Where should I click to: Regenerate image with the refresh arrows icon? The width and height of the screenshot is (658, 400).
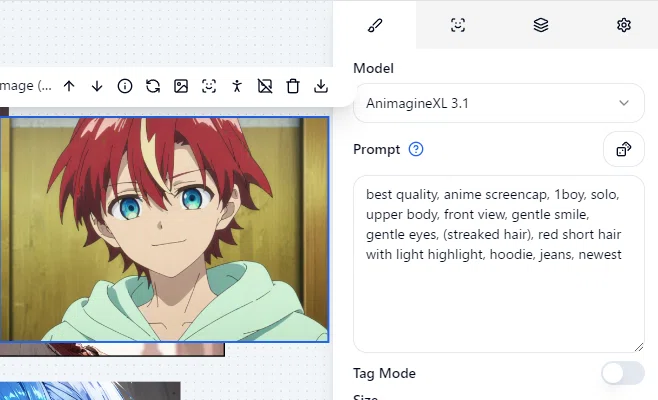(153, 86)
